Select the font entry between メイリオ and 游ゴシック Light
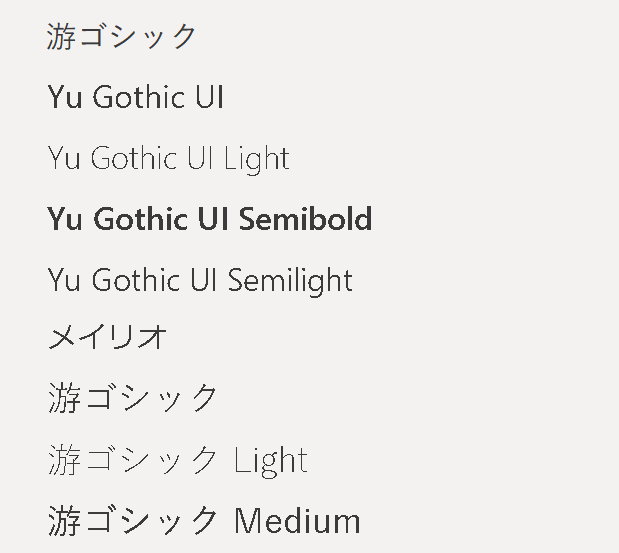This screenshot has width=619, height=553. tap(132, 398)
